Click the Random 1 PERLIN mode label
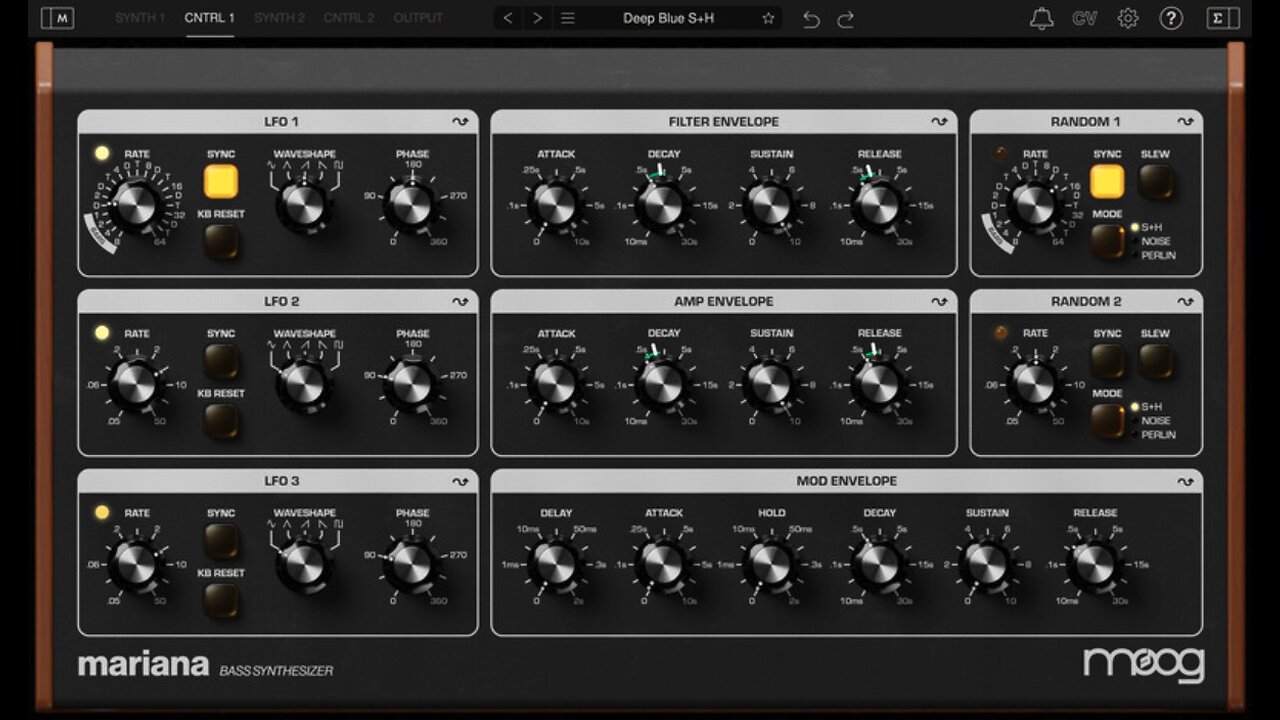1280x720 pixels. (1158, 256)
